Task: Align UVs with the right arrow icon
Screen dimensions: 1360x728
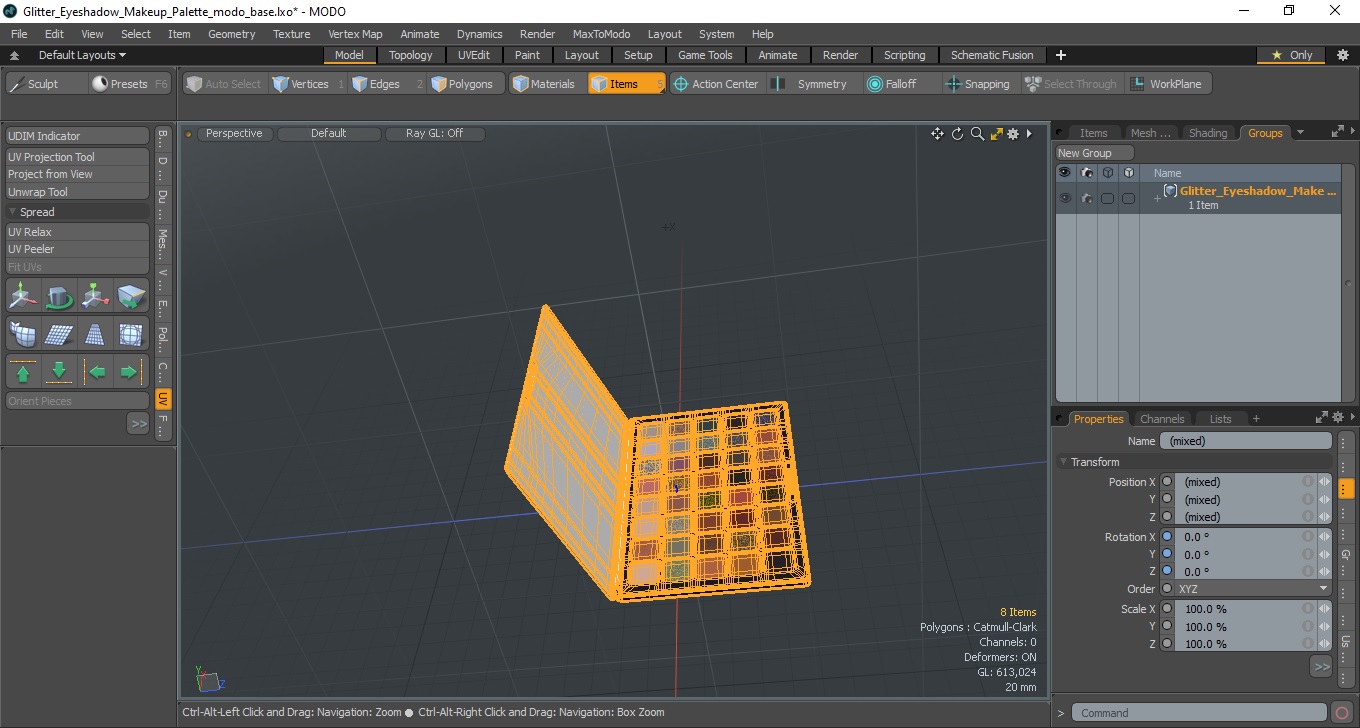Action: coord(131,372)
